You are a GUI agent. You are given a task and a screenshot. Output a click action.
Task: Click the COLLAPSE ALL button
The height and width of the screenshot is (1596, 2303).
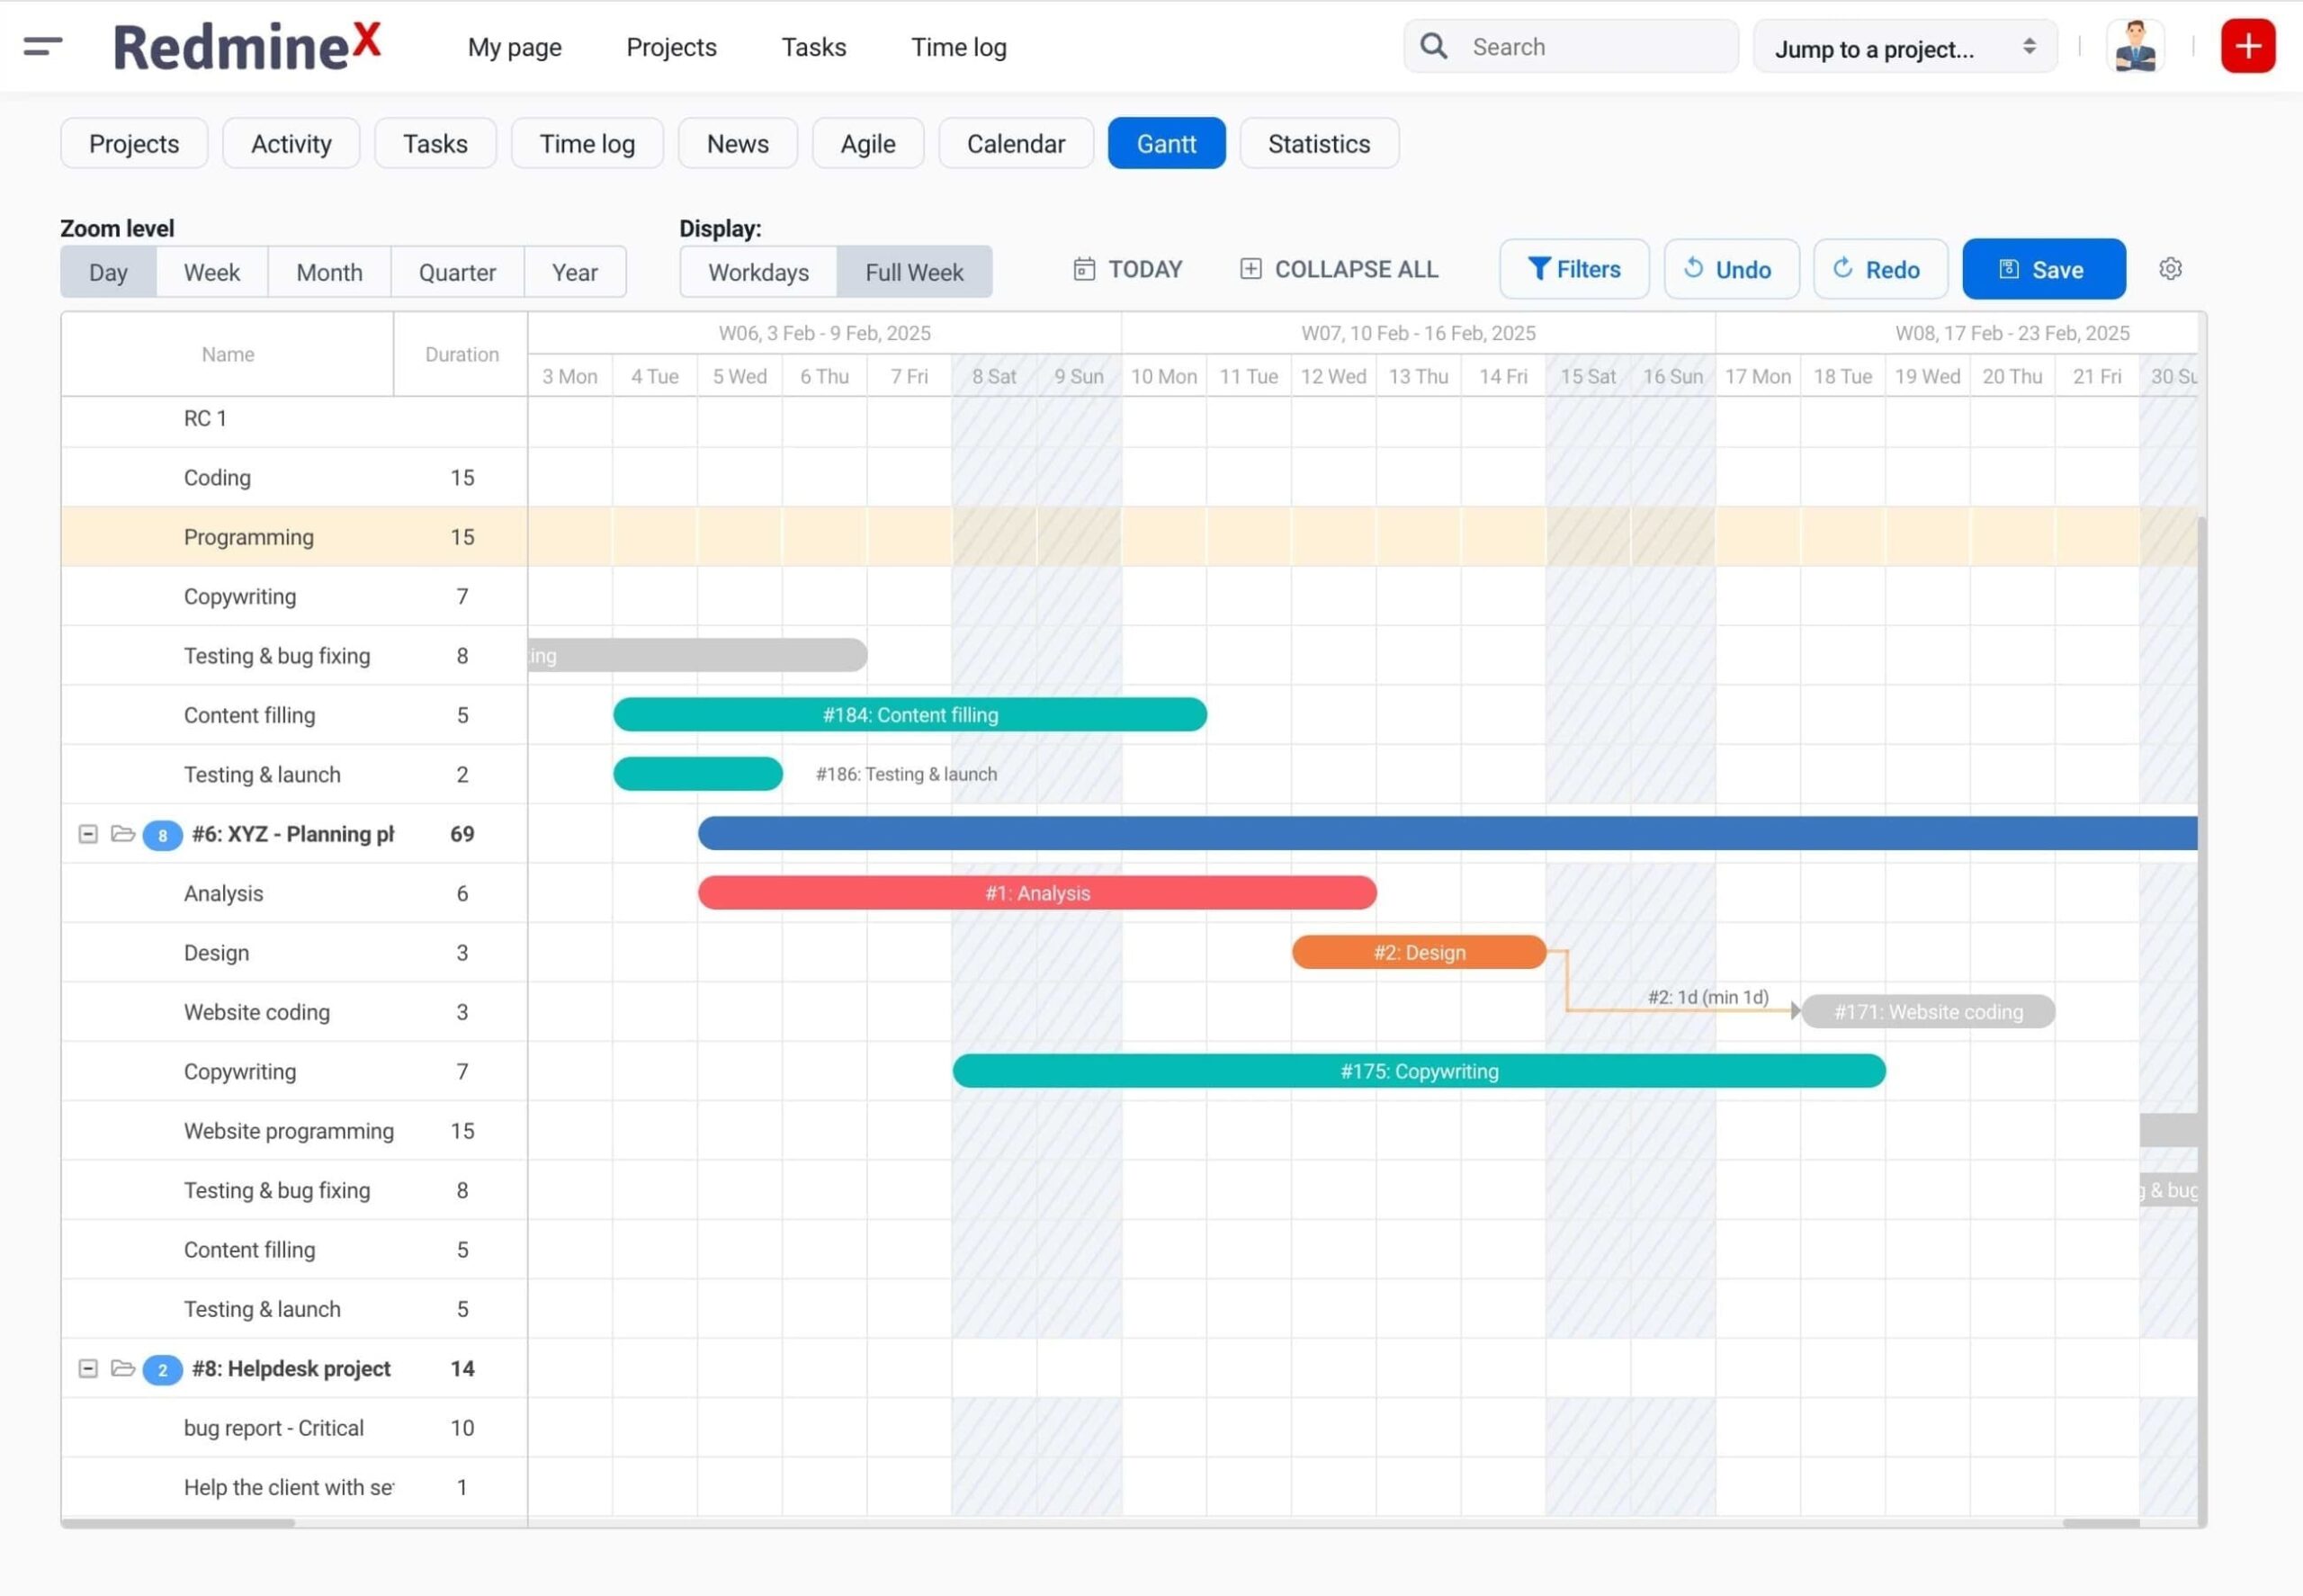[1337, 268]
